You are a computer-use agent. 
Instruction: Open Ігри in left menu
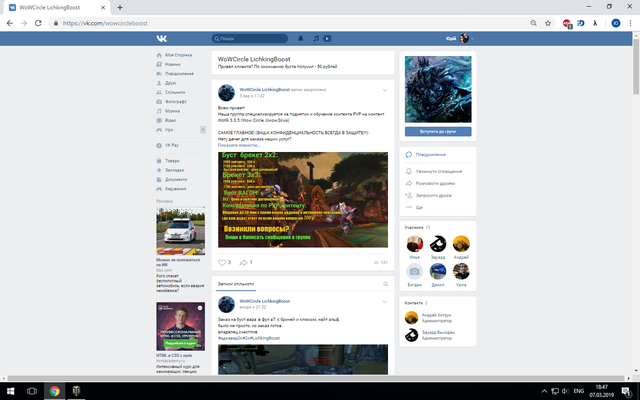(x=169, y=130)
